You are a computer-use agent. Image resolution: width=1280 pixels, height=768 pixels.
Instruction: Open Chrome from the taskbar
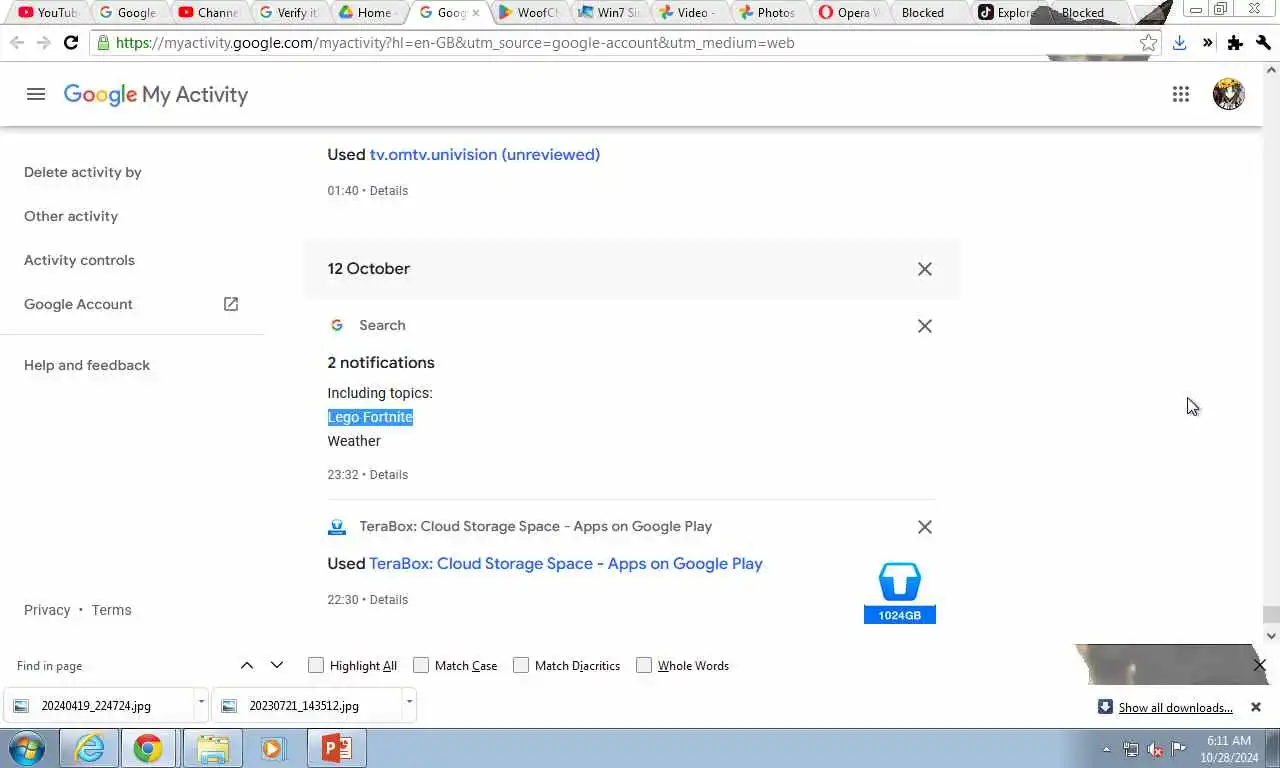coord(148,748)
